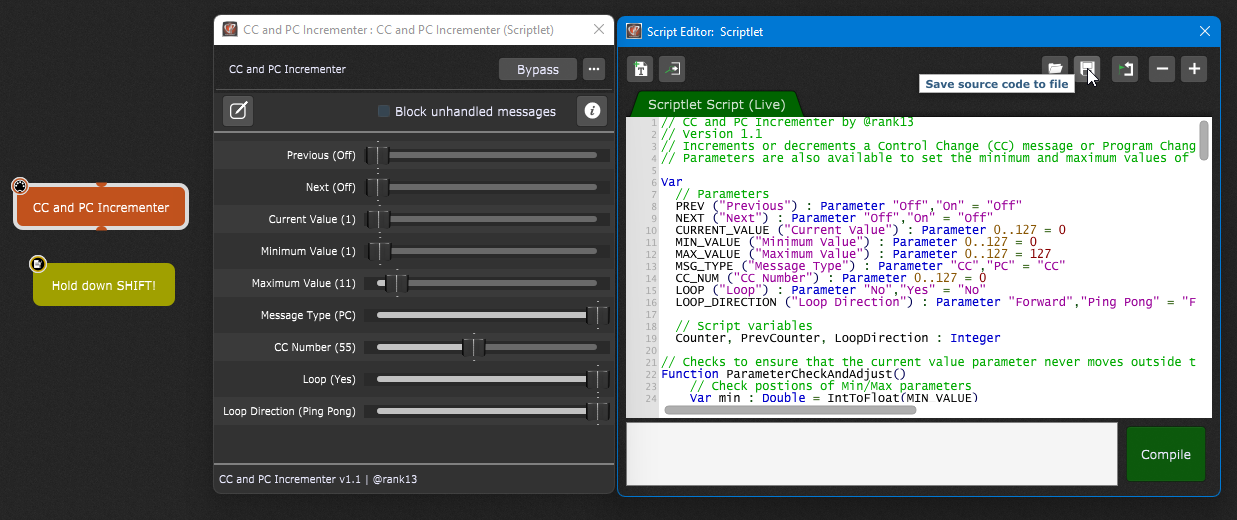
Task: Click code line starting with "MSG_TYPE"
Action: 870,266
